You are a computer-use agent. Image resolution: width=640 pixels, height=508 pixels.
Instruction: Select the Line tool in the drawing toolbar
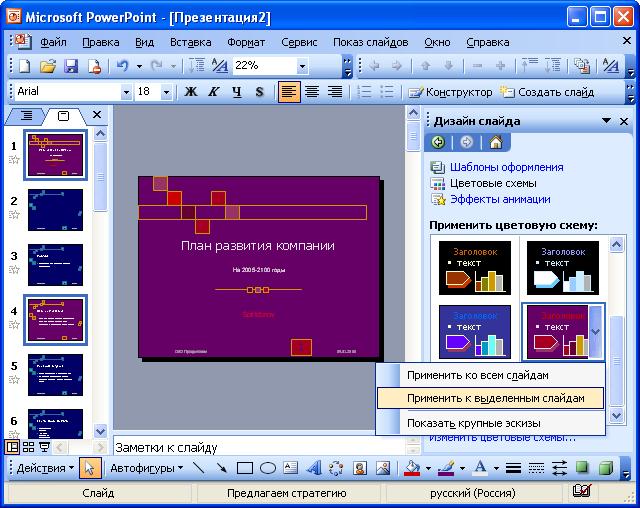(x=198, y=468)
